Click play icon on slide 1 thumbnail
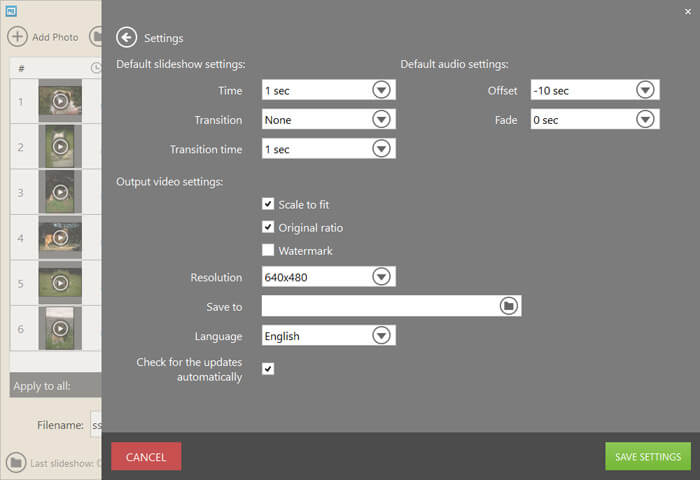This screenshot has height=480, width=700. pyautogui.click(x=60, y=101)
